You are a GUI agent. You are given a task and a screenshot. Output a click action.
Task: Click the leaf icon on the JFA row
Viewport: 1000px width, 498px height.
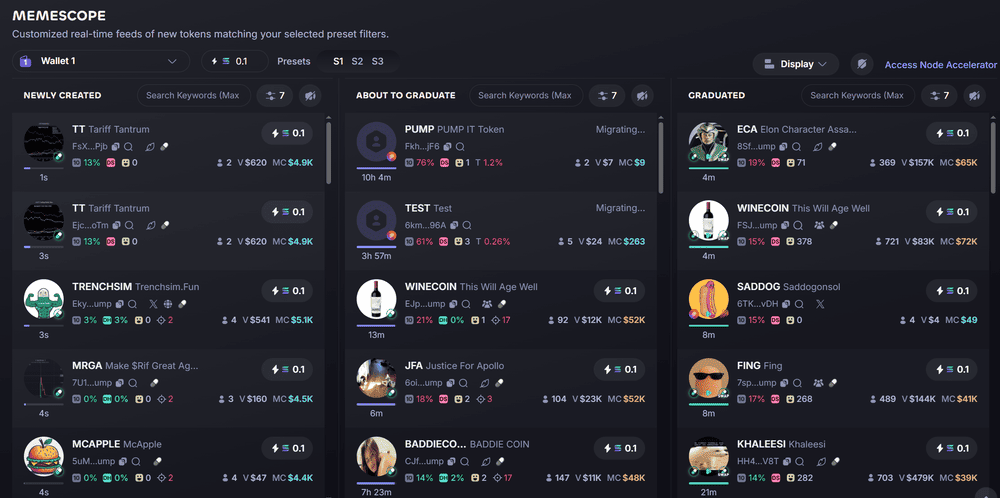point(485,383)
